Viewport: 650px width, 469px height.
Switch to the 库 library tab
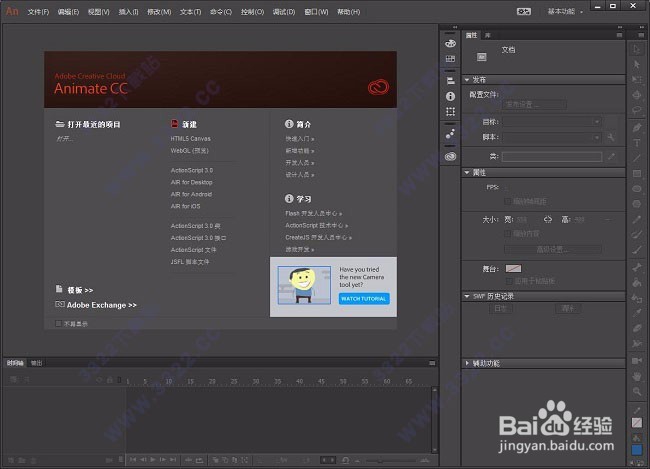(x=488, y=35)
